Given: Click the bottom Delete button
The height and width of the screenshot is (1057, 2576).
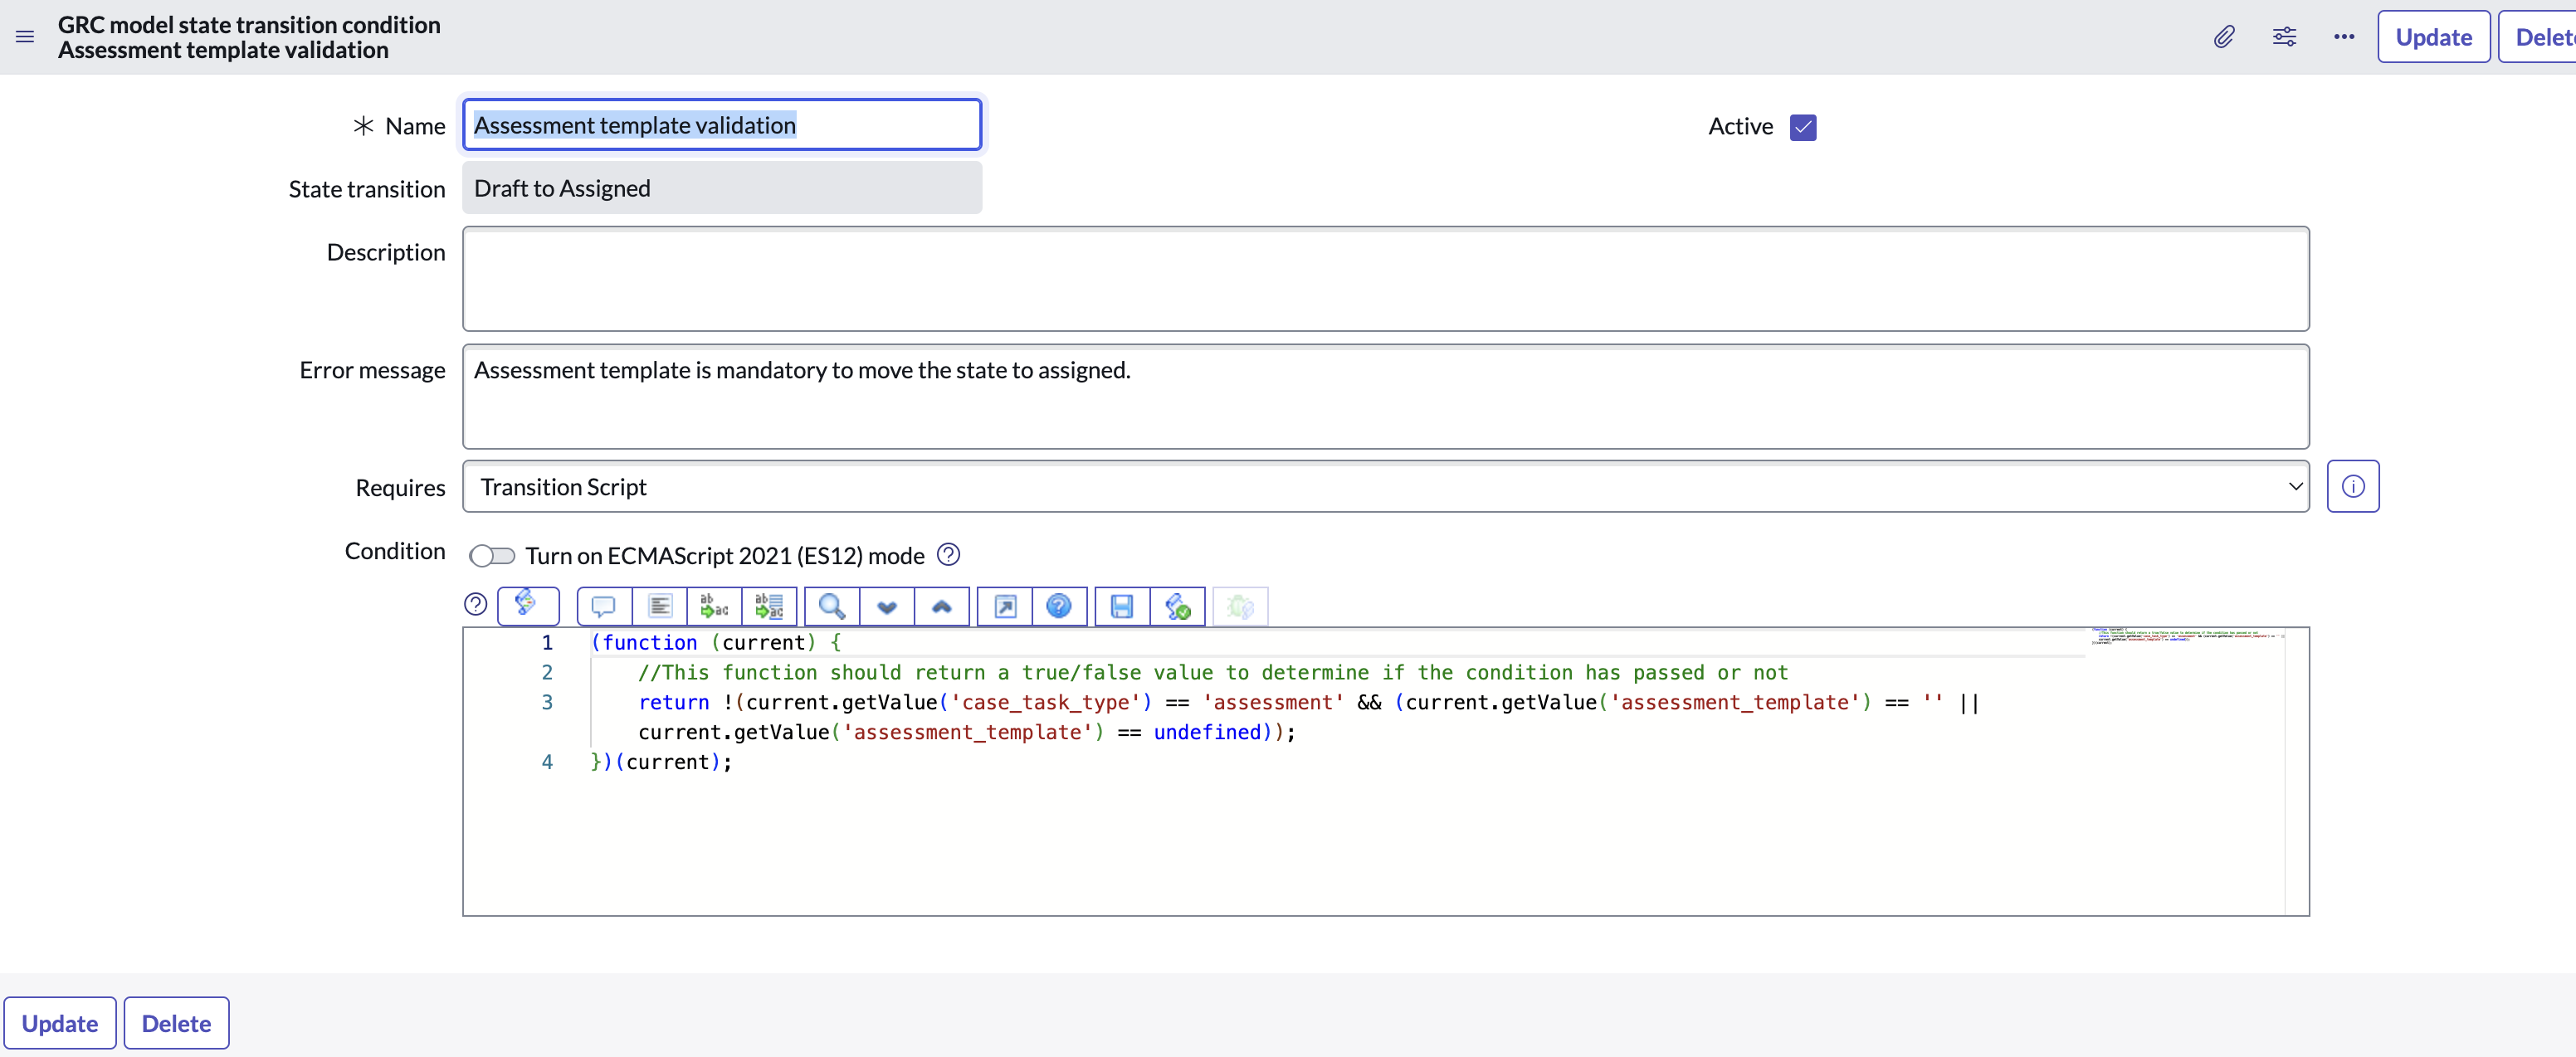Looking at the screenshot, I should click(x=176, y=1023).
